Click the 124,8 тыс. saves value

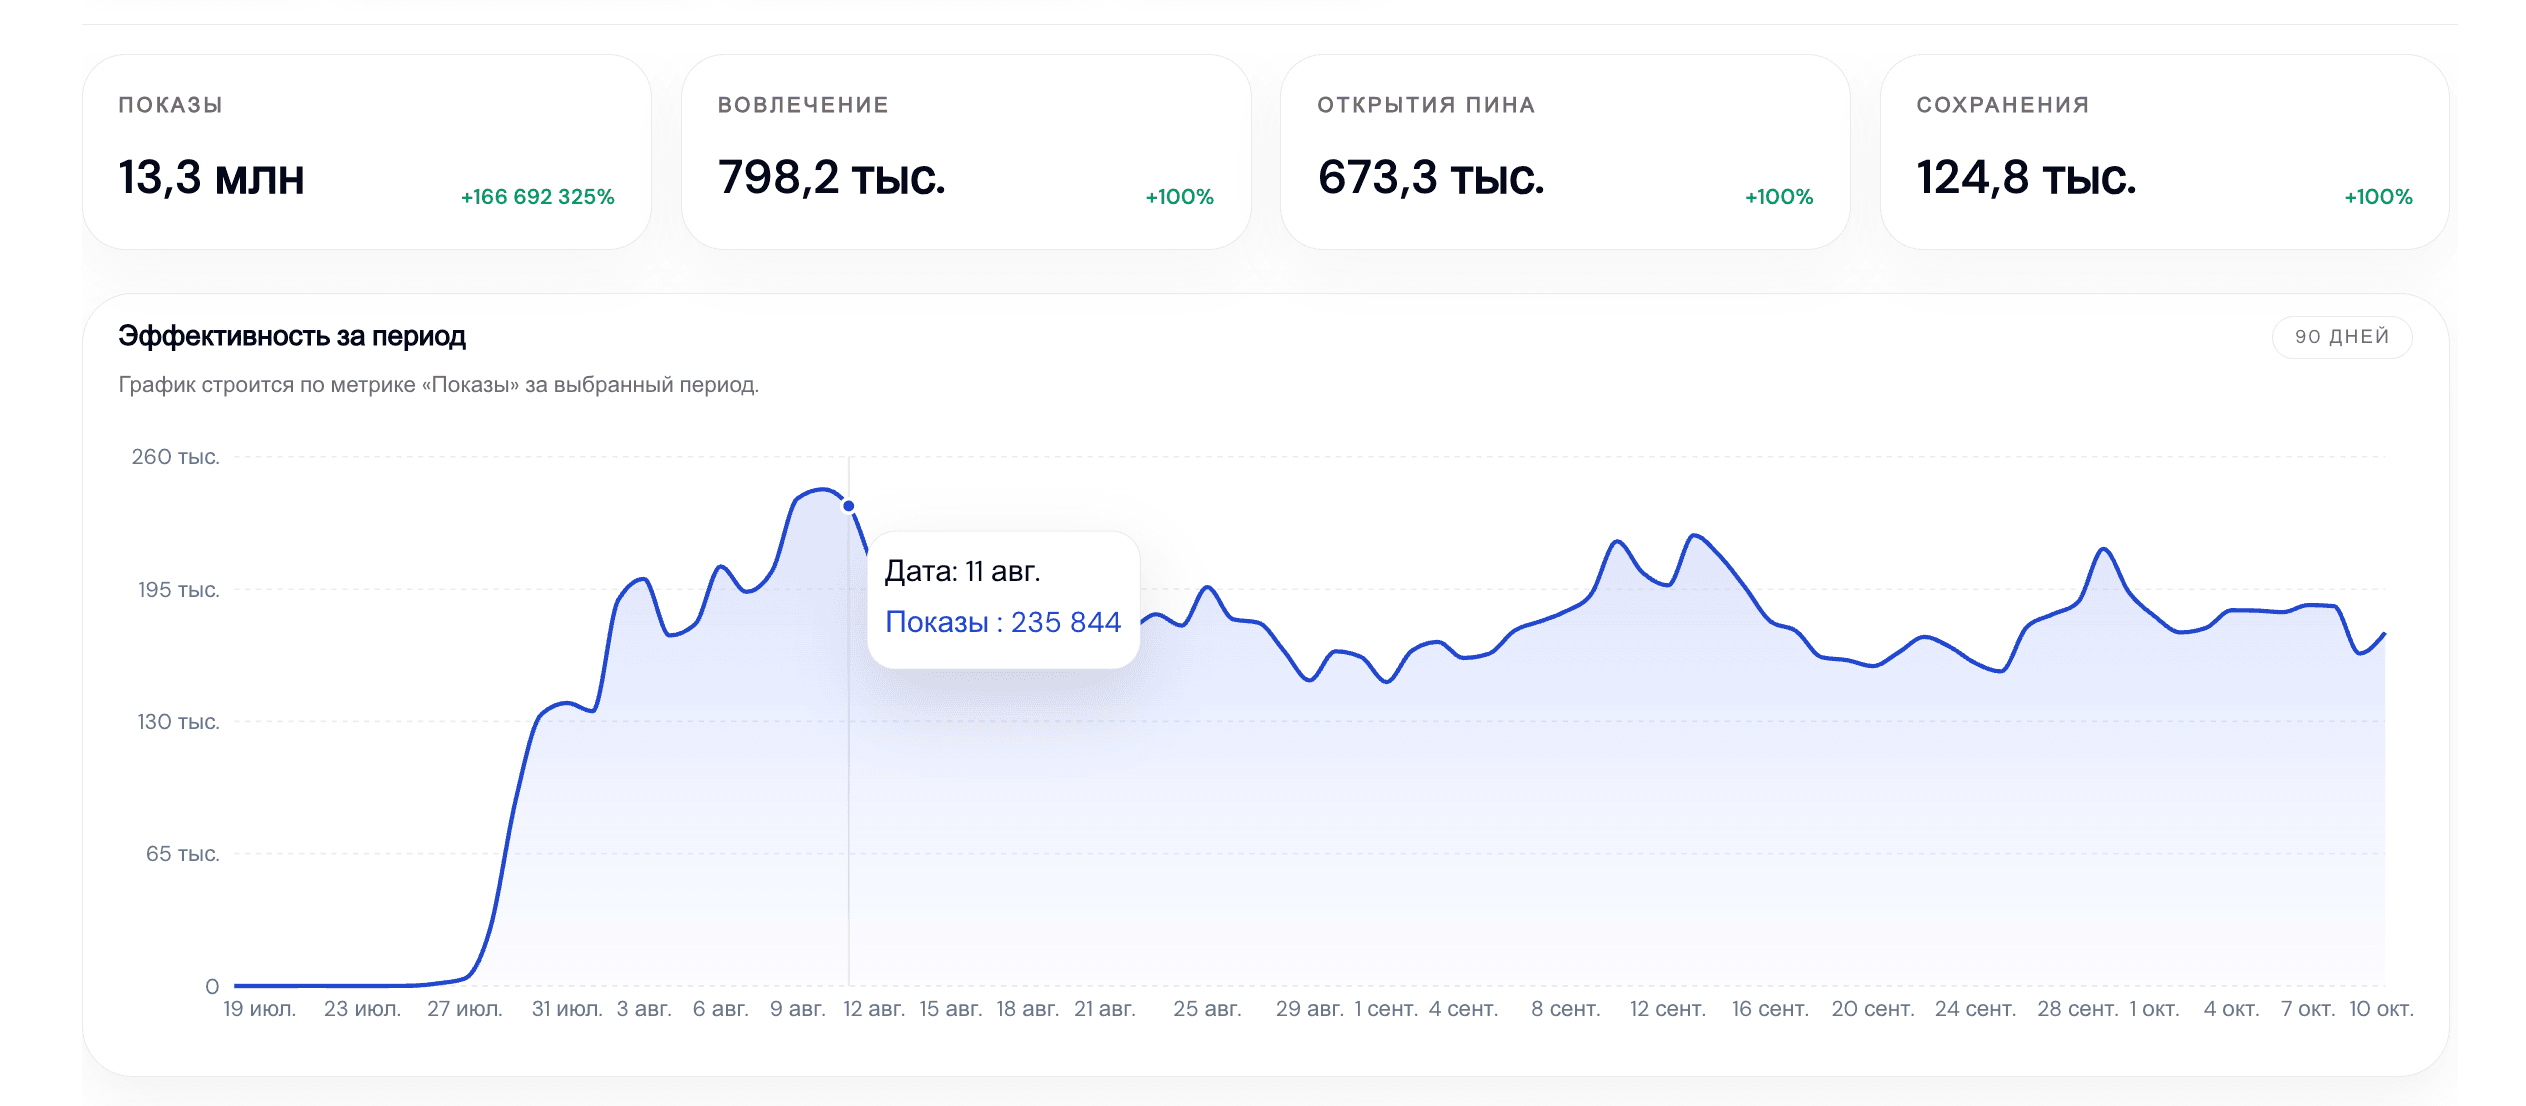pos(2026,178)
